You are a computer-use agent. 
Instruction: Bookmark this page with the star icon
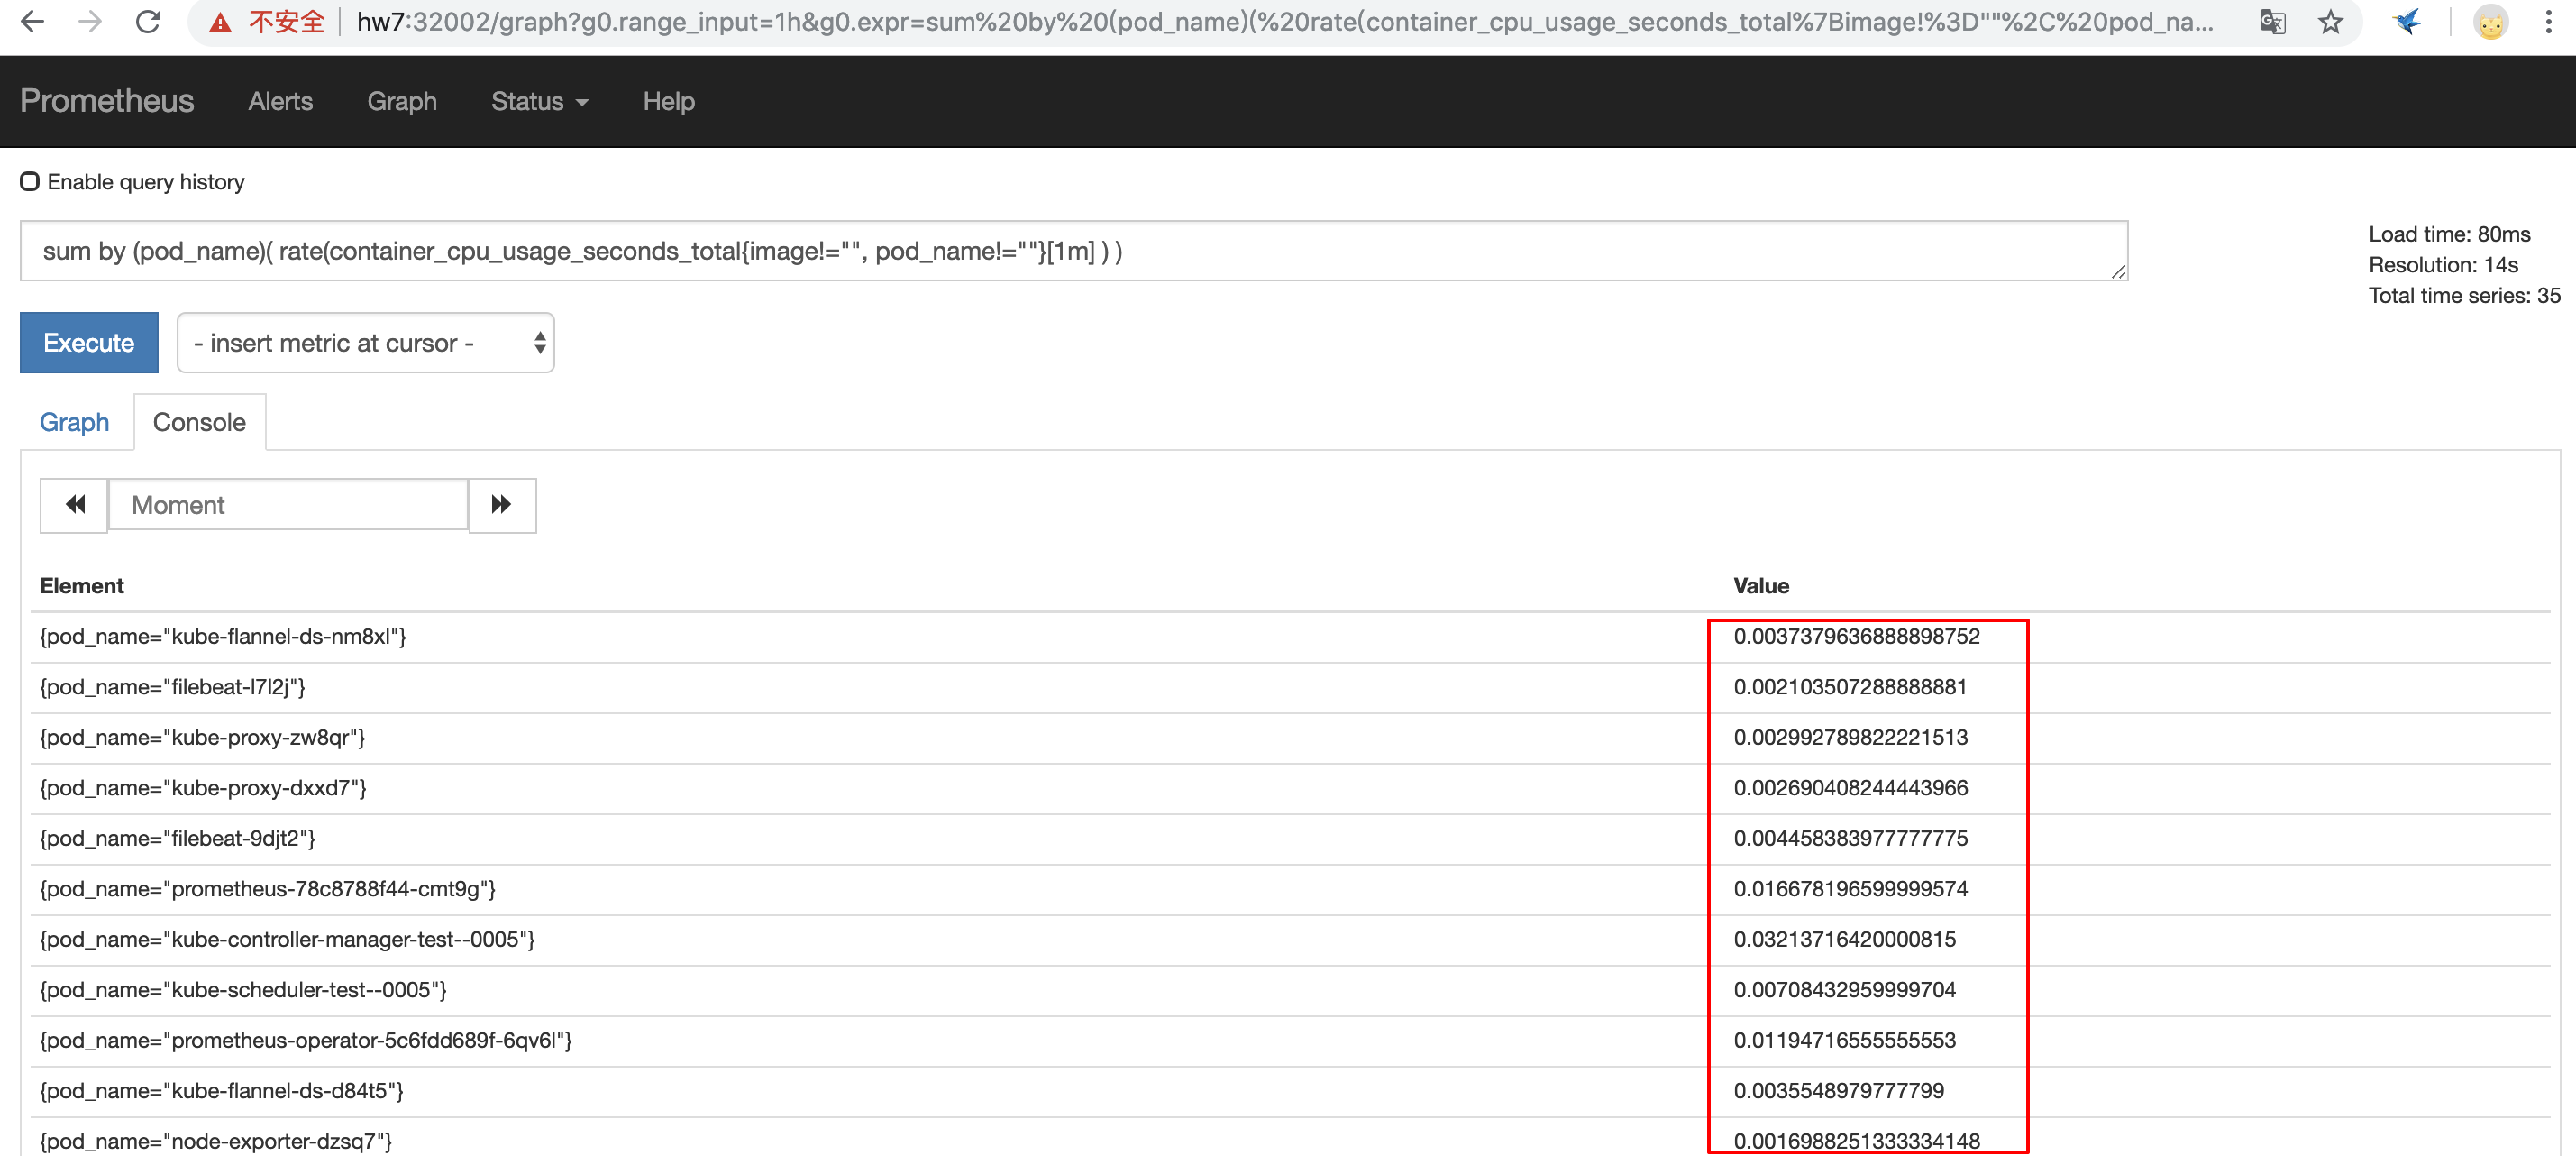[x=2330, y=21]
